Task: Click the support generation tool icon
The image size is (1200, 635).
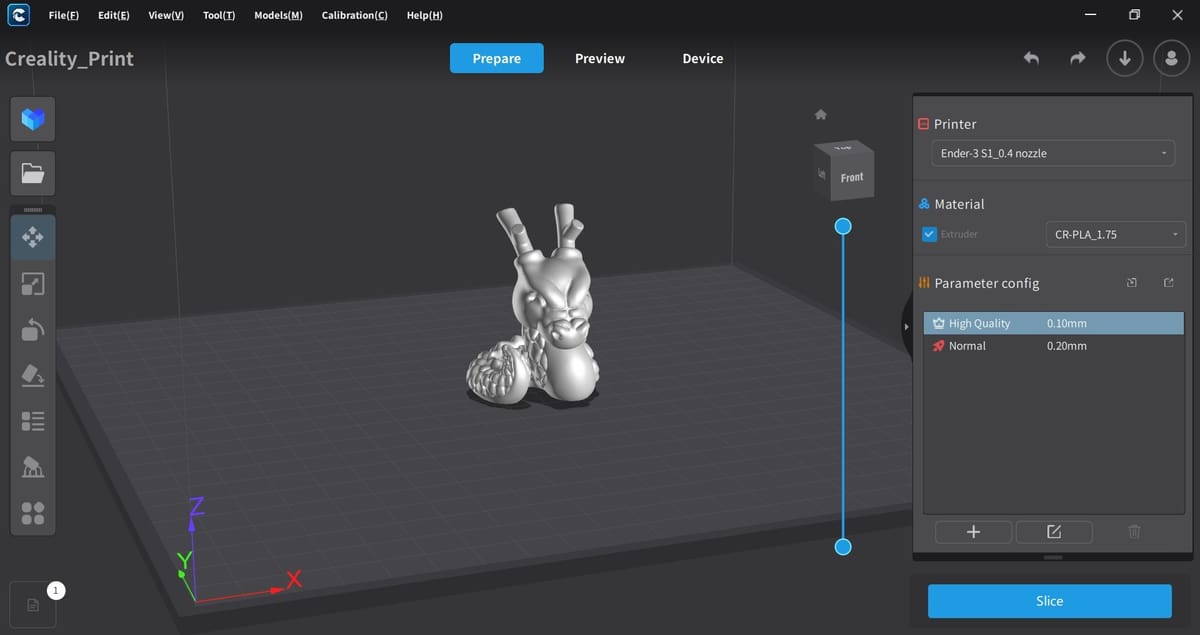Action: (x=33, y=467)
